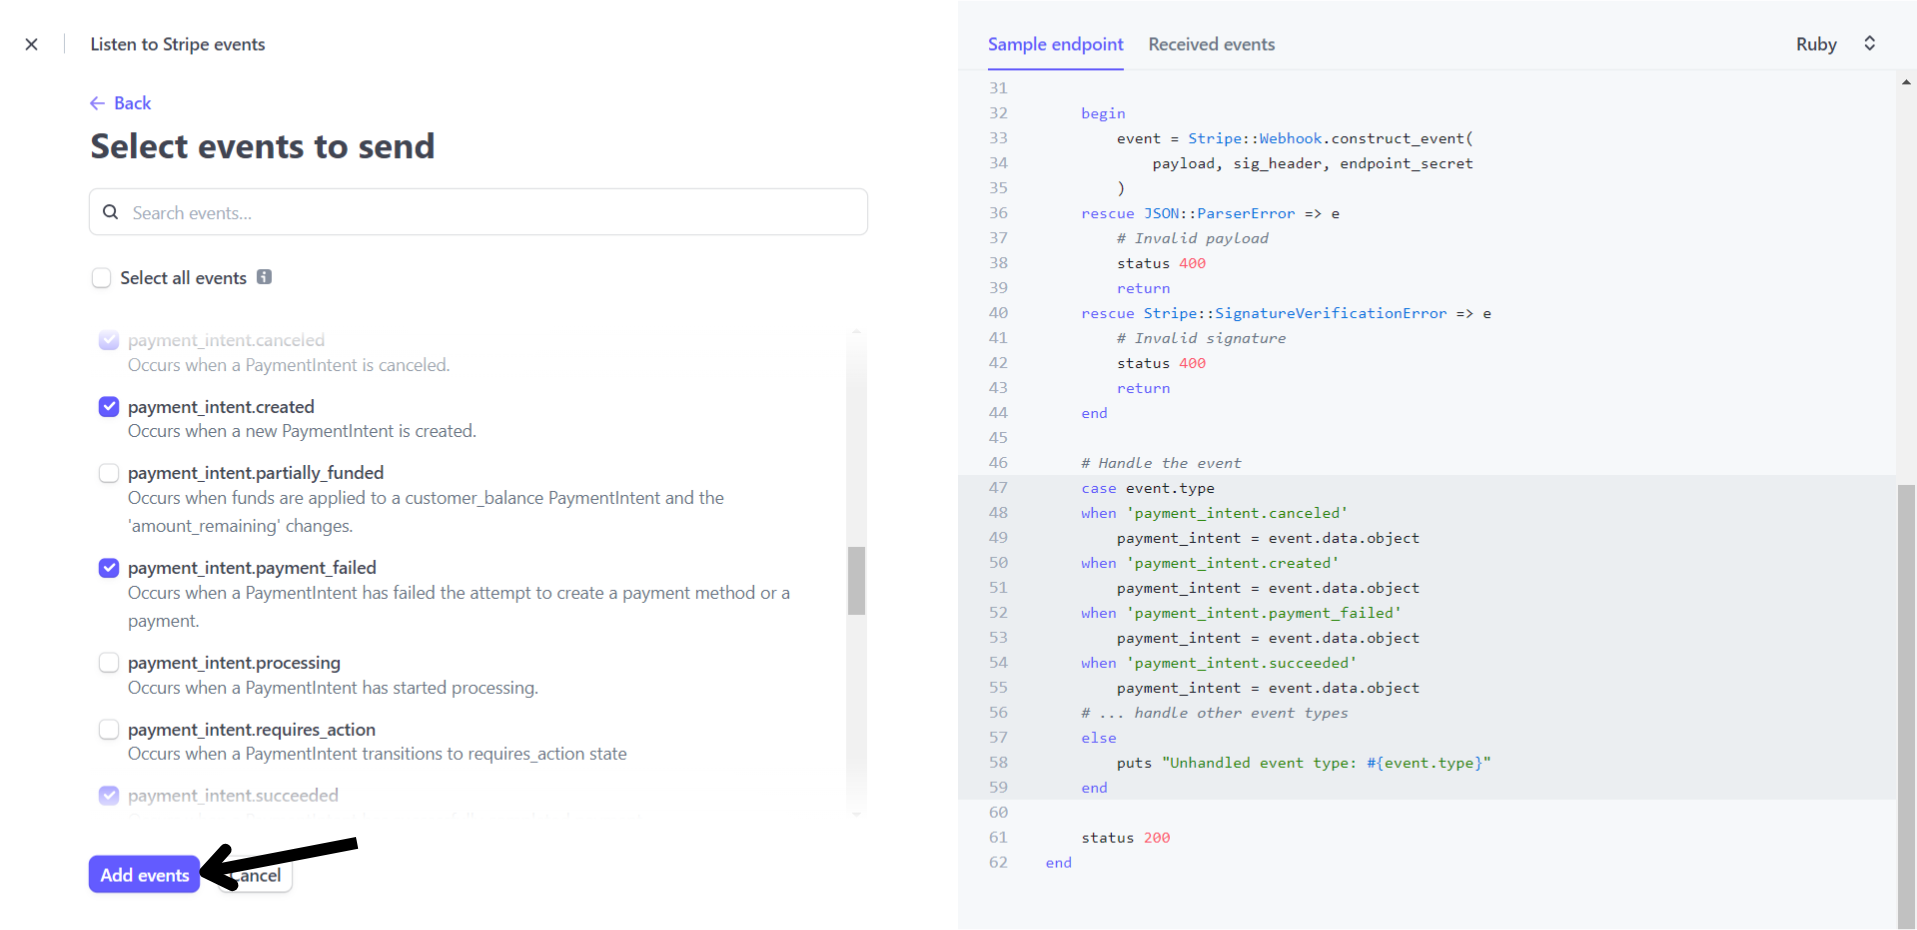Uncheck payment_intent.payment_failed event
Image resolution: width=1917 pixels, height=930 pixels.
click(x=109, y=568)
